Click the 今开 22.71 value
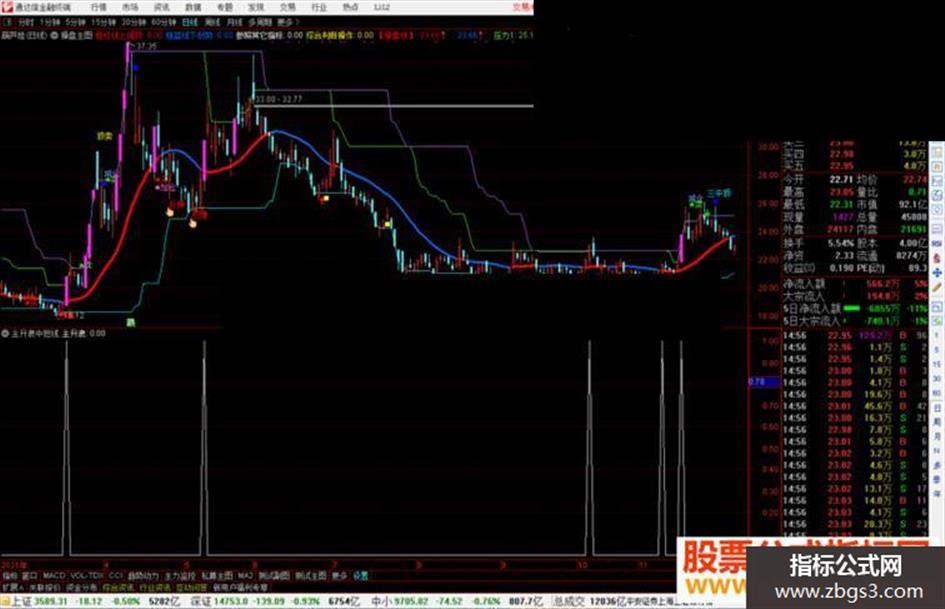 pyautogui.click(x=841, y=180)
